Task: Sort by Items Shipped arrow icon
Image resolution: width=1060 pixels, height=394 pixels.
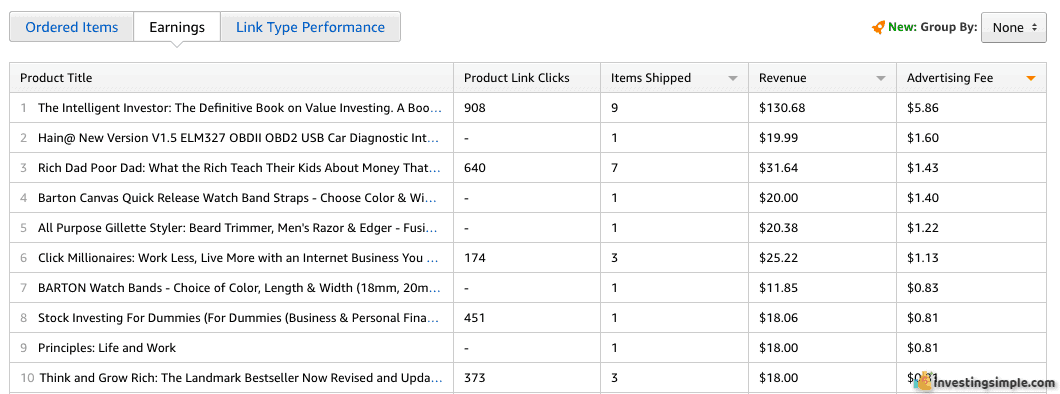Action: 733,78
